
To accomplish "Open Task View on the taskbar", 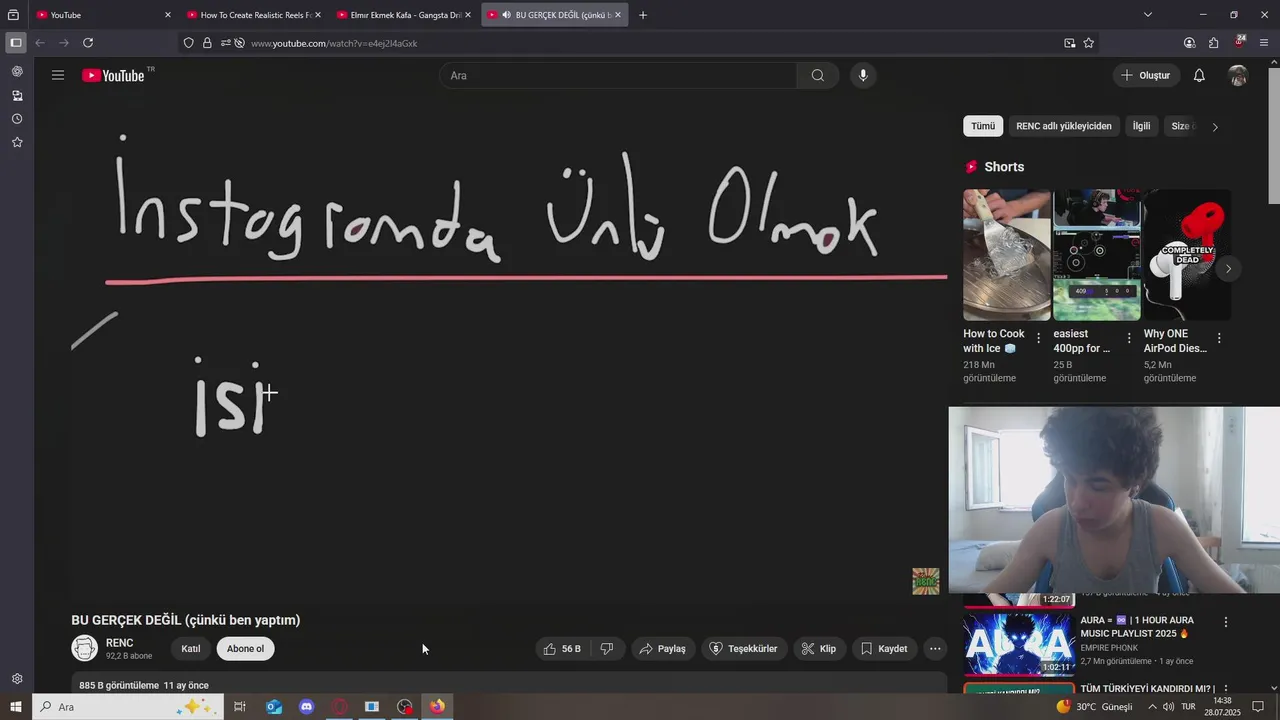I will click(x=240, y=707).
